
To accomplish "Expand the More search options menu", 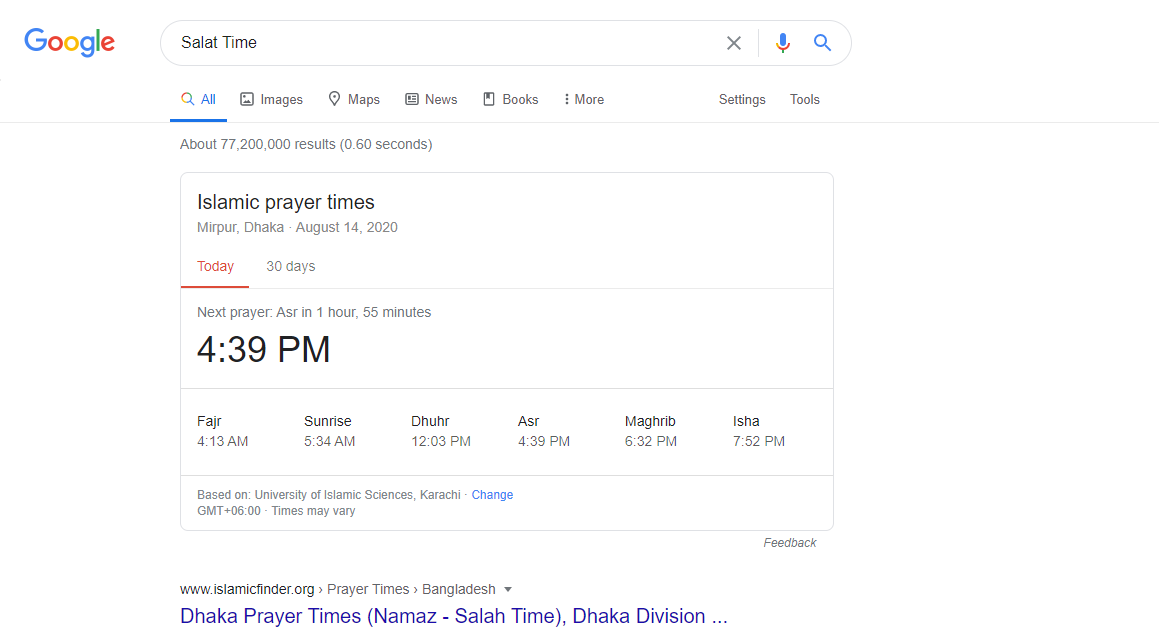I will click(x=583, y=100).
